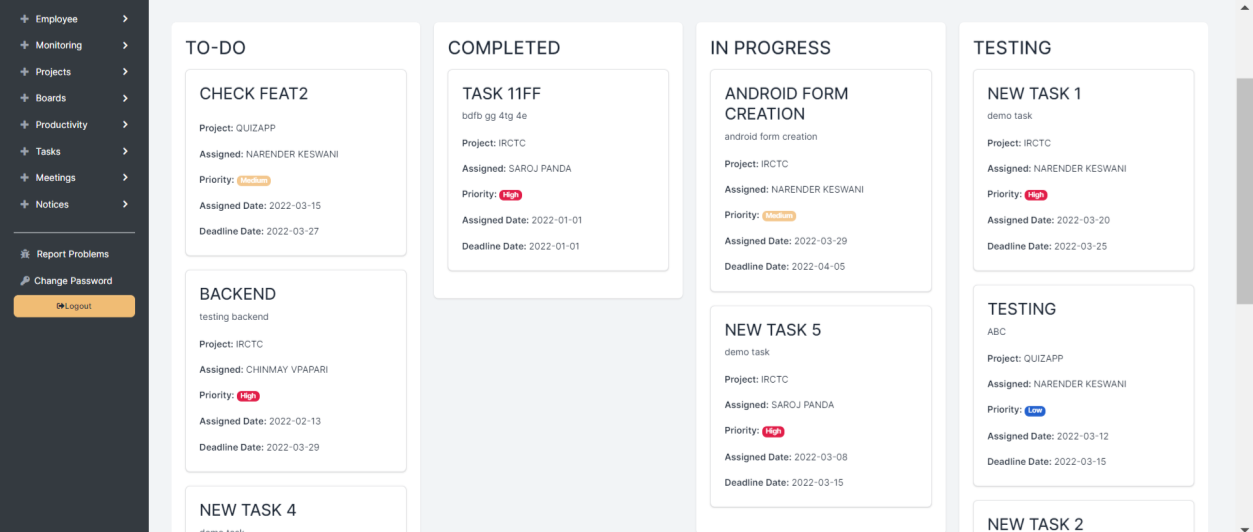
Task: Click the Report Problems link
Action: point(73,254)
